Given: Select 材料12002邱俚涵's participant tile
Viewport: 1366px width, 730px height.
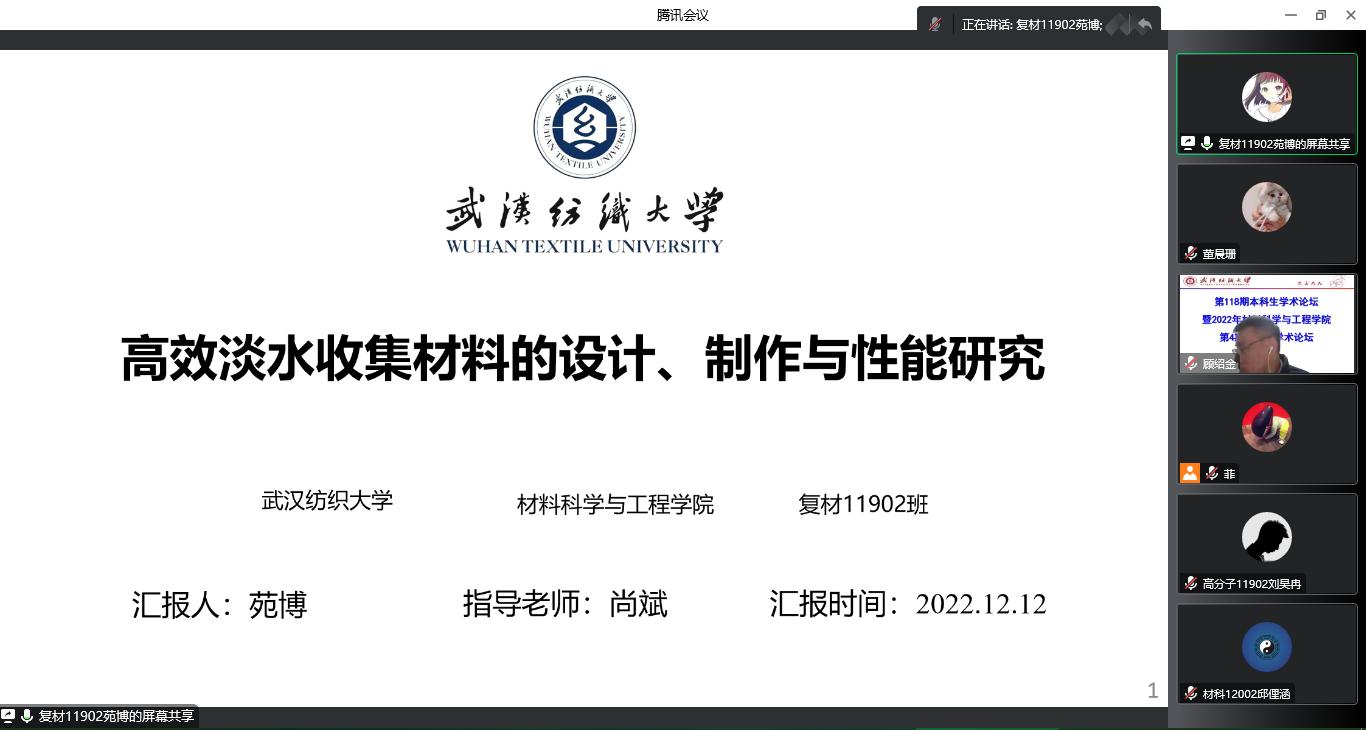Looking at the screenshot, I should 1267,648.
